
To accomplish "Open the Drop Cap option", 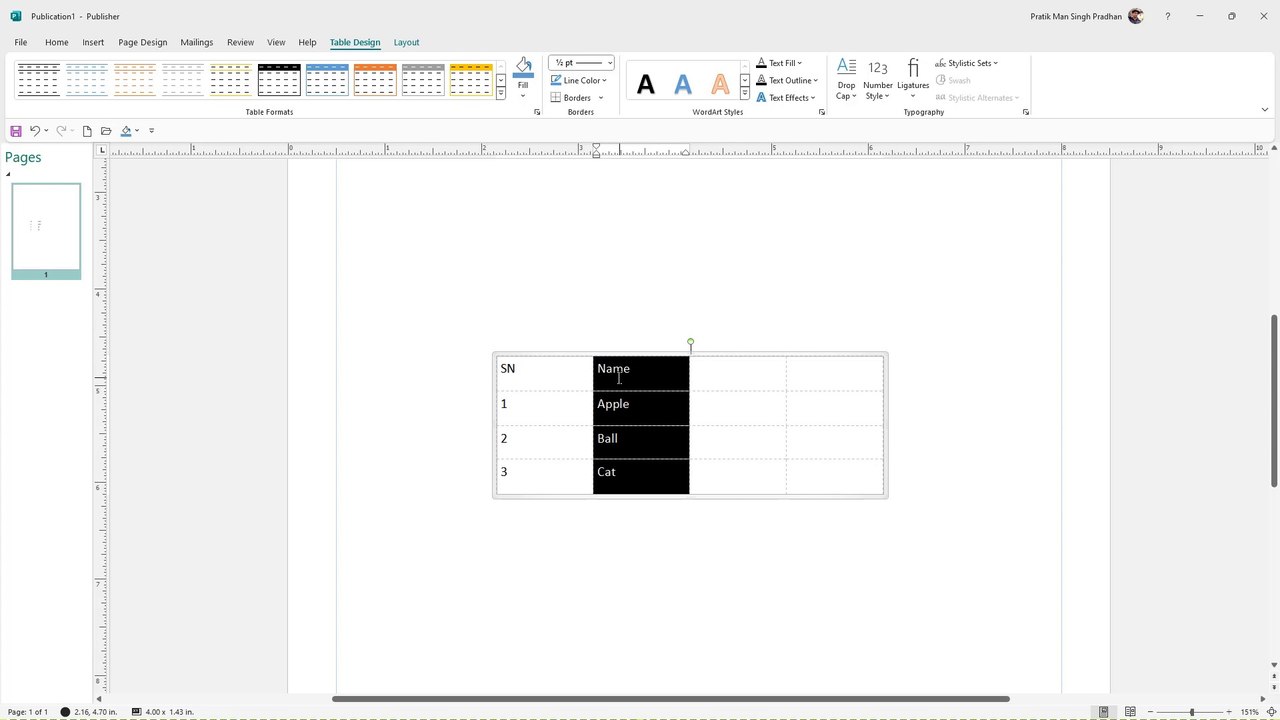I will (x=846, y=79).
